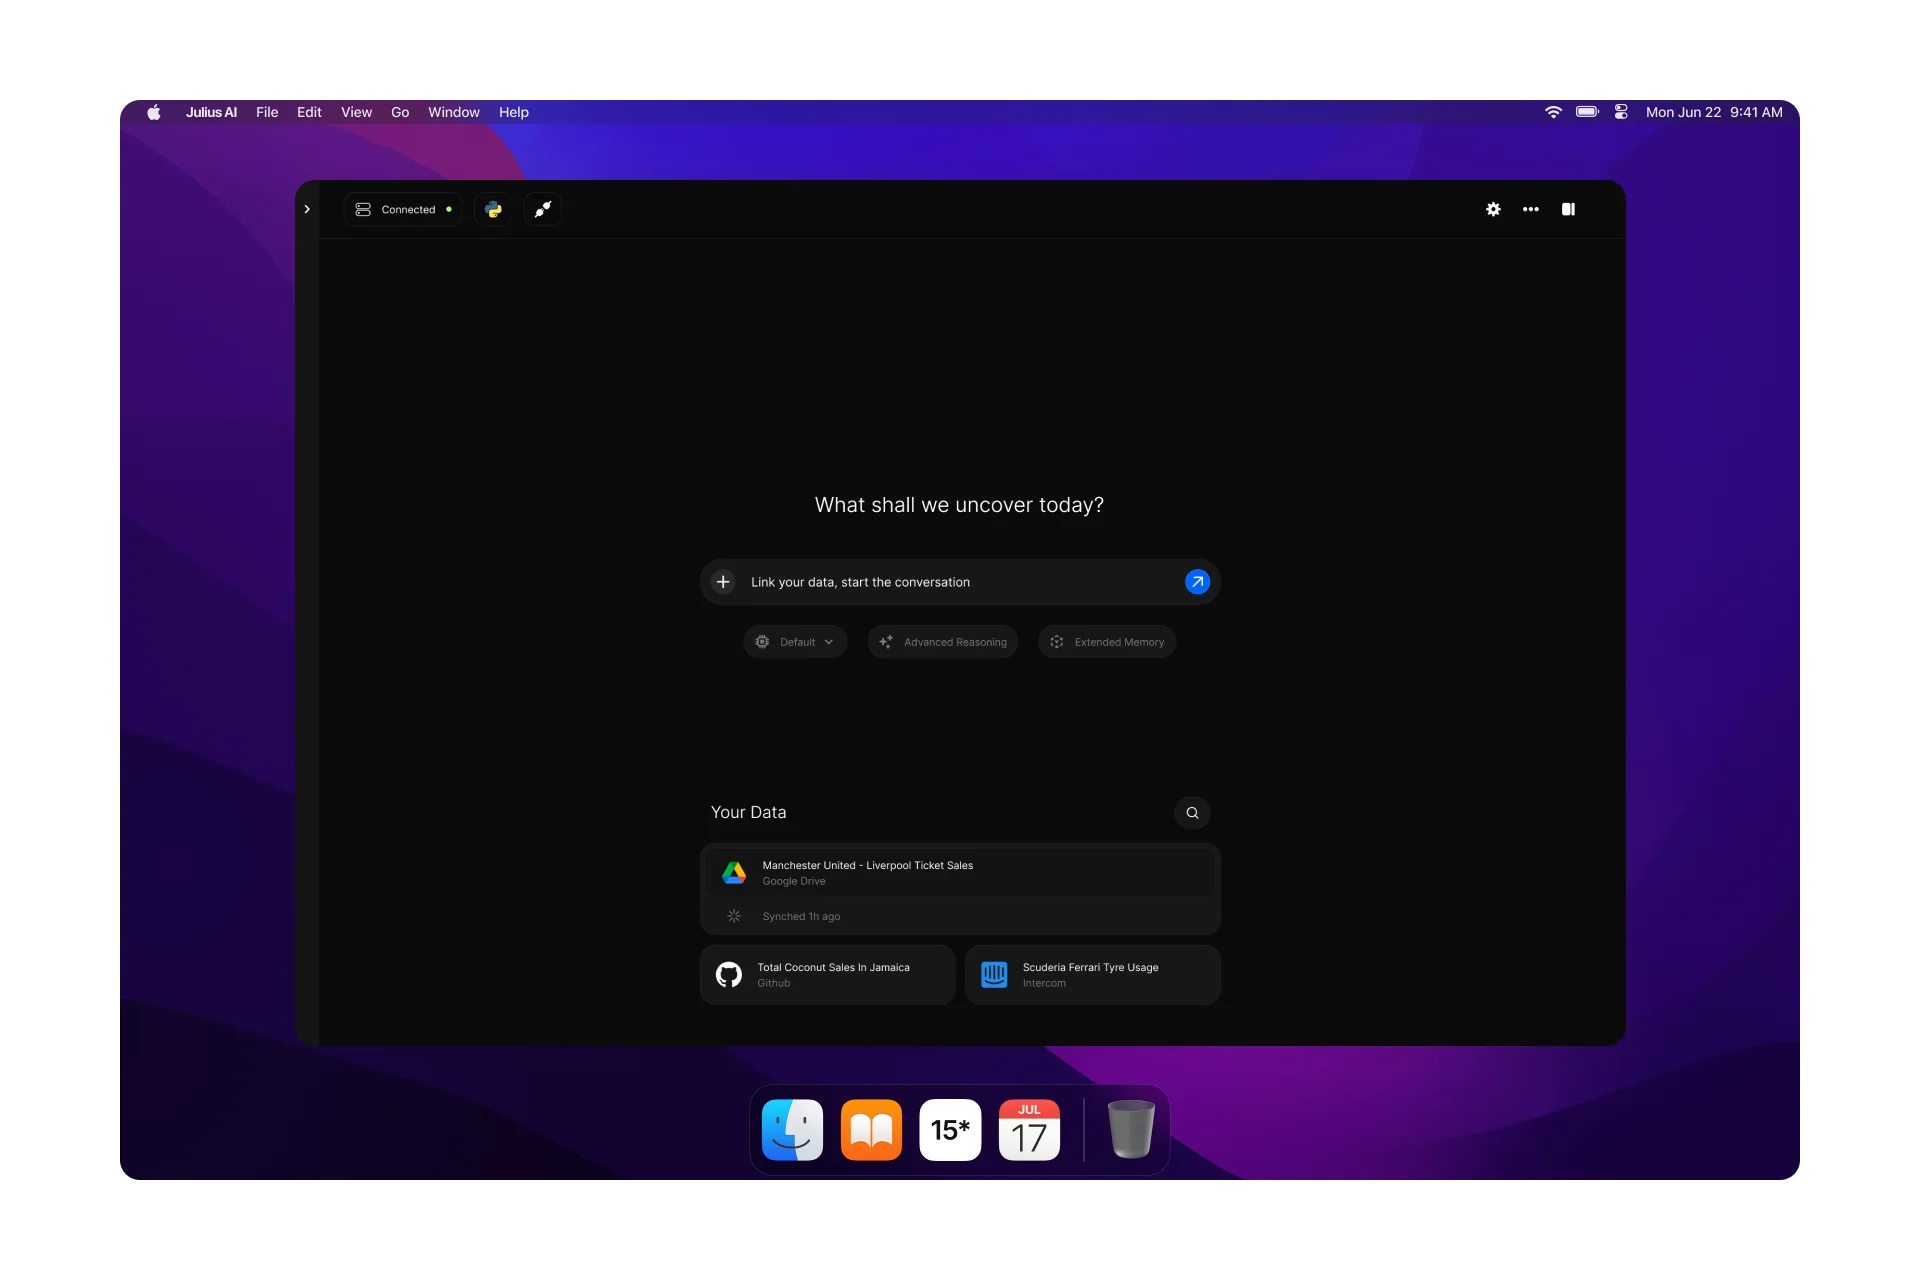The height and width of the screenshot is (1280, 1920).
Task: Open the Edit menu
Action: (x=309, y=112)
